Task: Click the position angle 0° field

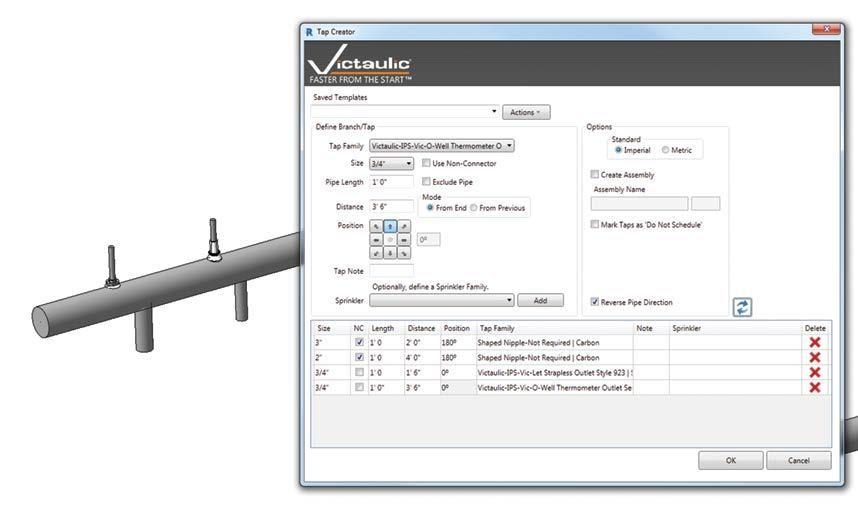Action: tap(428, 240)
